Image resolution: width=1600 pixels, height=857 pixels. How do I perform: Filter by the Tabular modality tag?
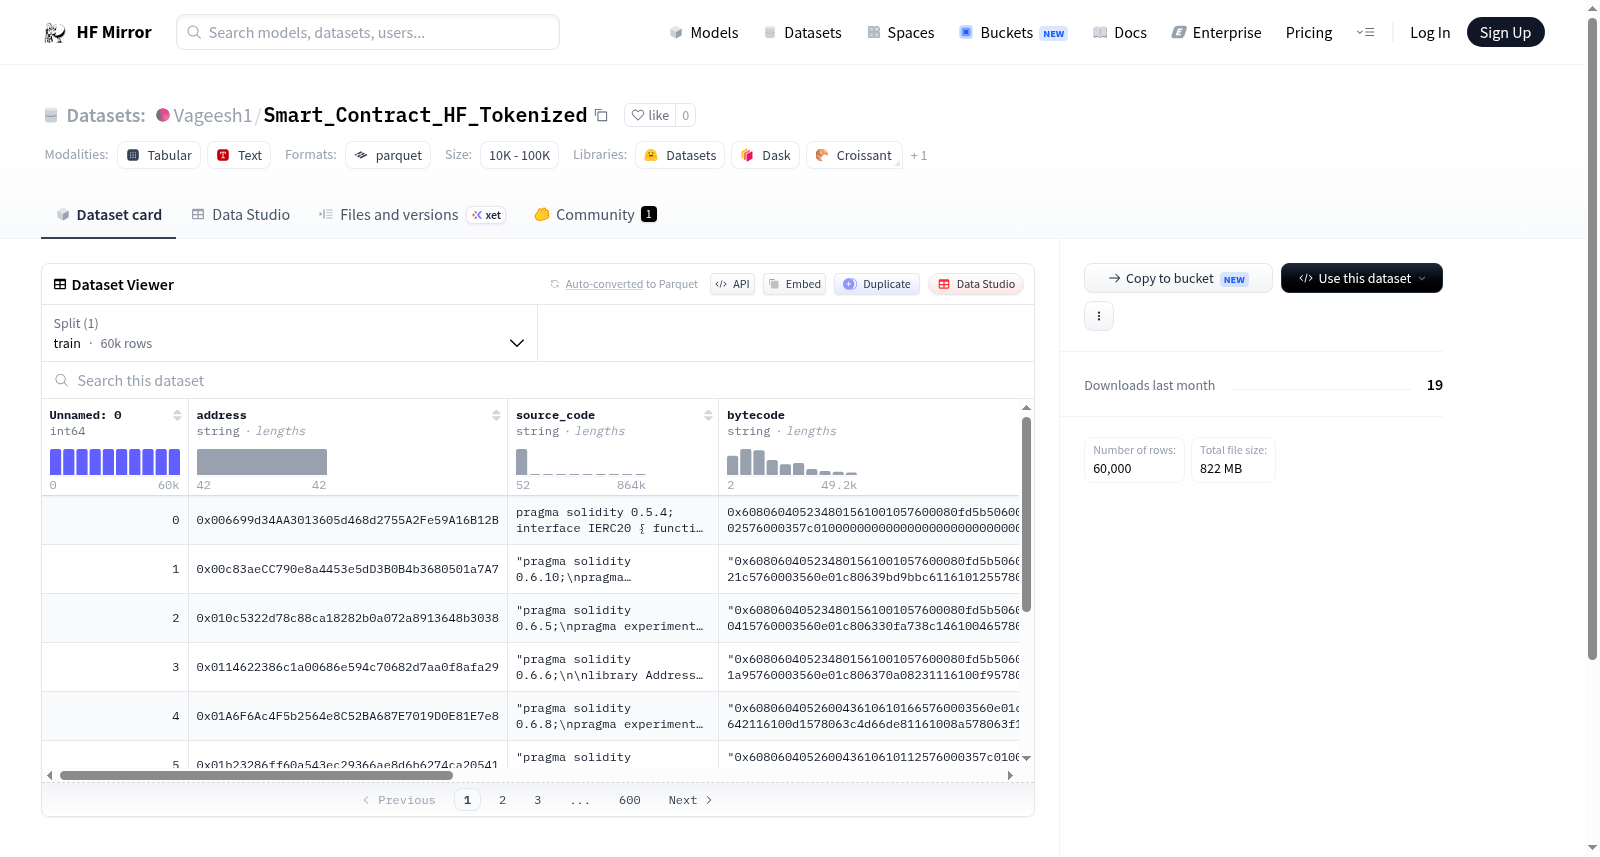(159, 155)
